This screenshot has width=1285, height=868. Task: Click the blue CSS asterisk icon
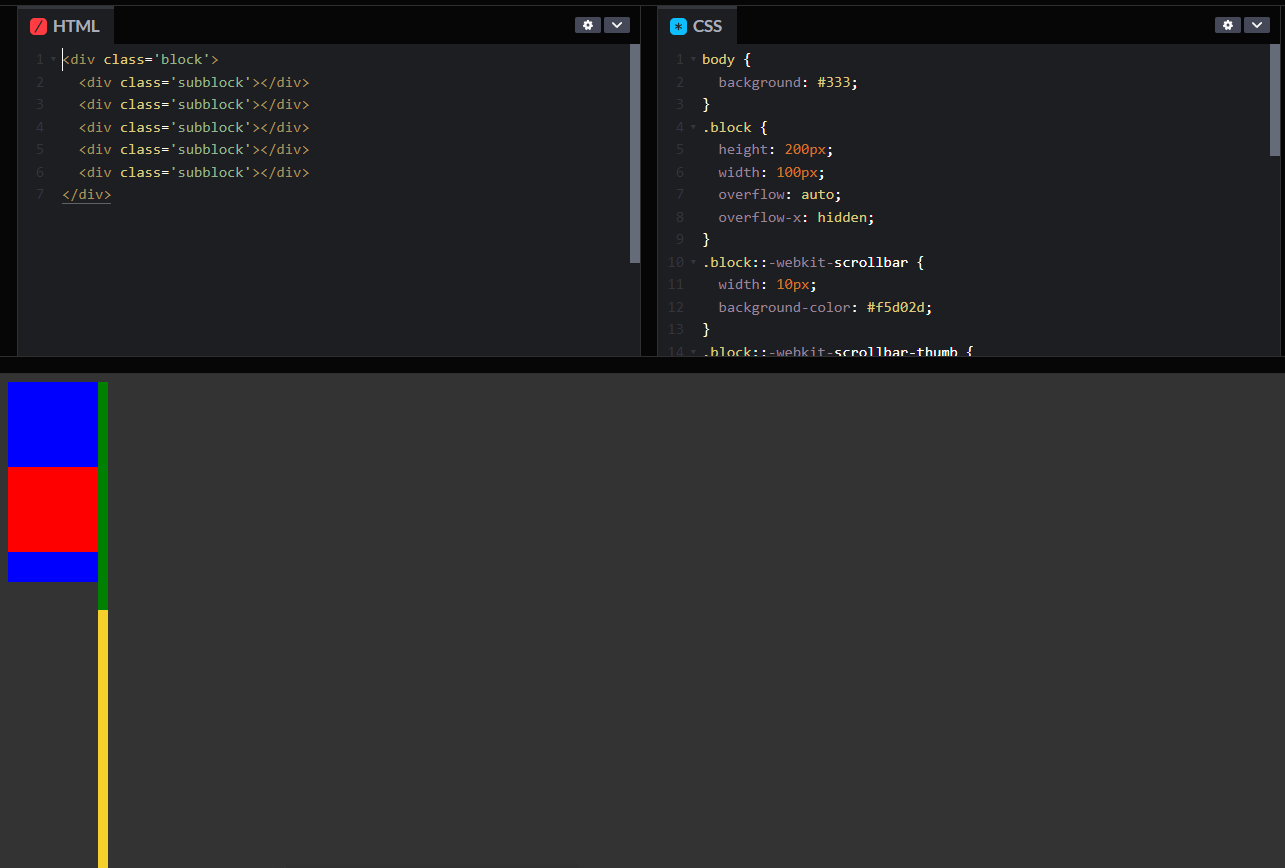click(678, 27)
